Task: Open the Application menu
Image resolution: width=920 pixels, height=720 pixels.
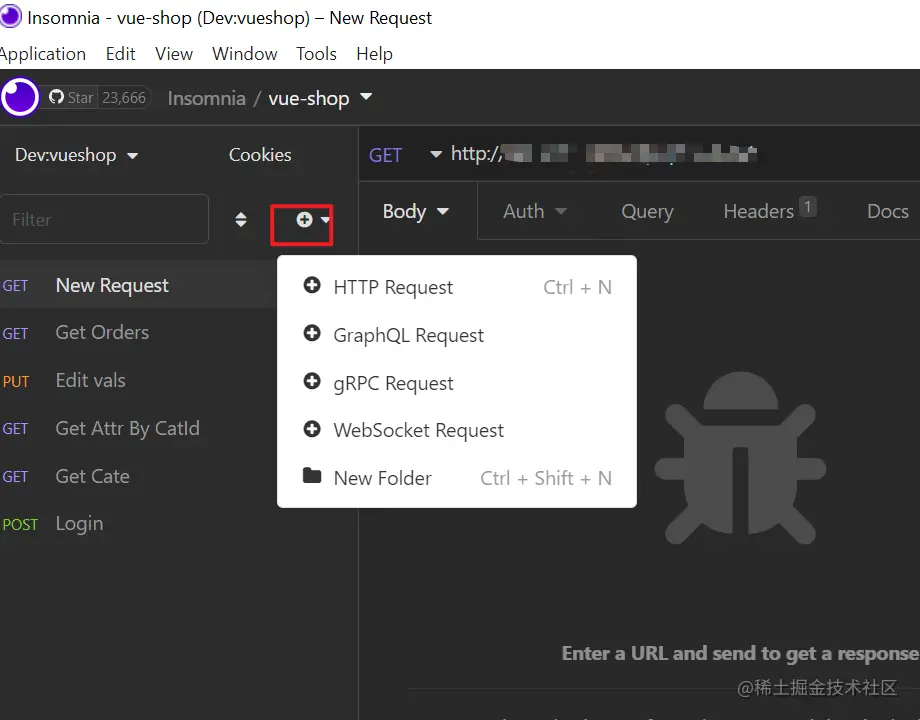Action: [42, 54]
